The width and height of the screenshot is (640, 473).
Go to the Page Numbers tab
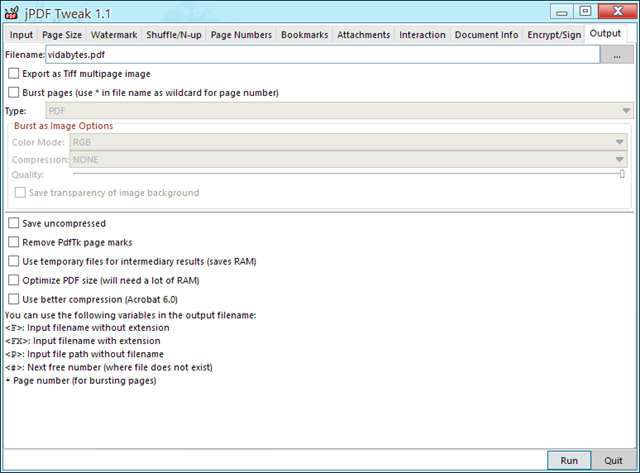(x=241, y=35)
